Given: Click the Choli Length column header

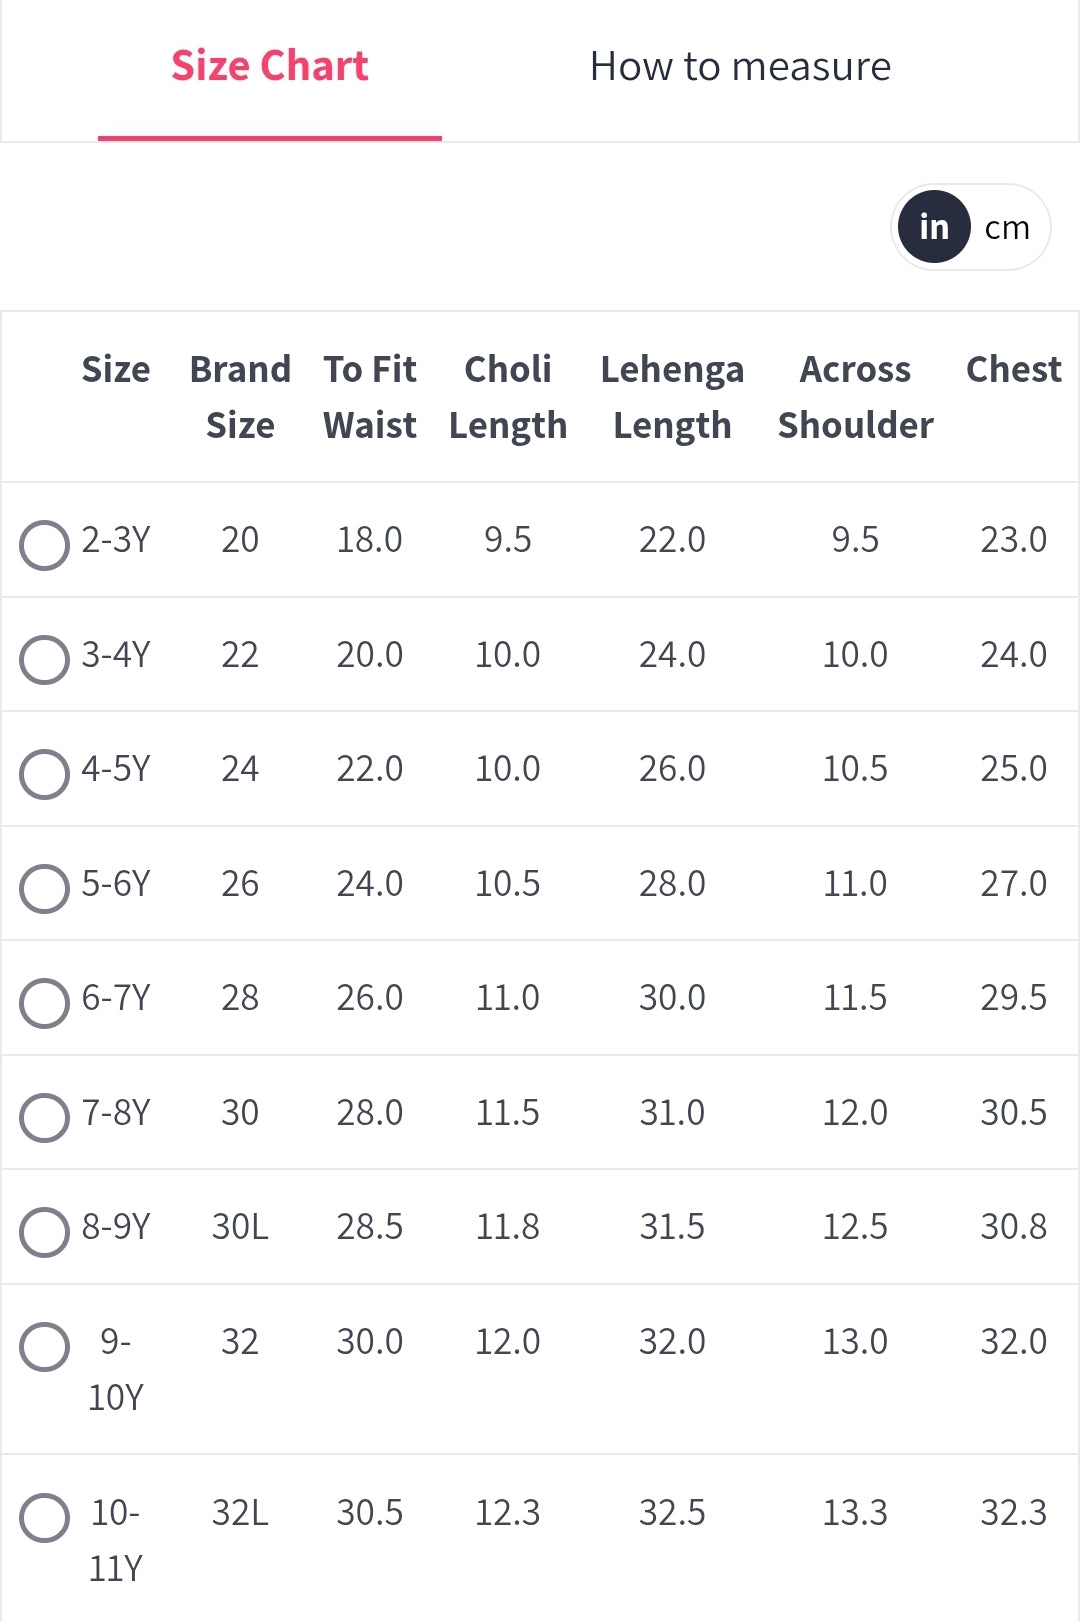Looking at the screenshot, I should click(x=508, y=397).
